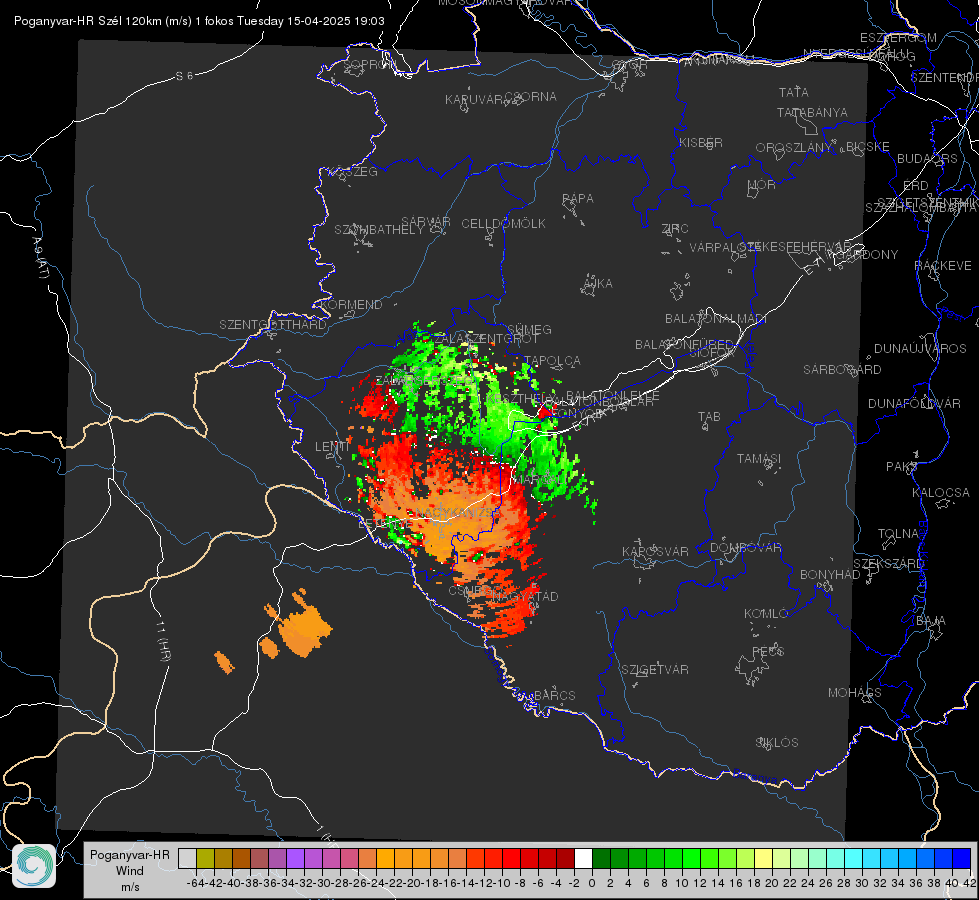This screenshot has width=979, height=900.
Task: Click the SZOMBATHELY city label
Action: 379,230
